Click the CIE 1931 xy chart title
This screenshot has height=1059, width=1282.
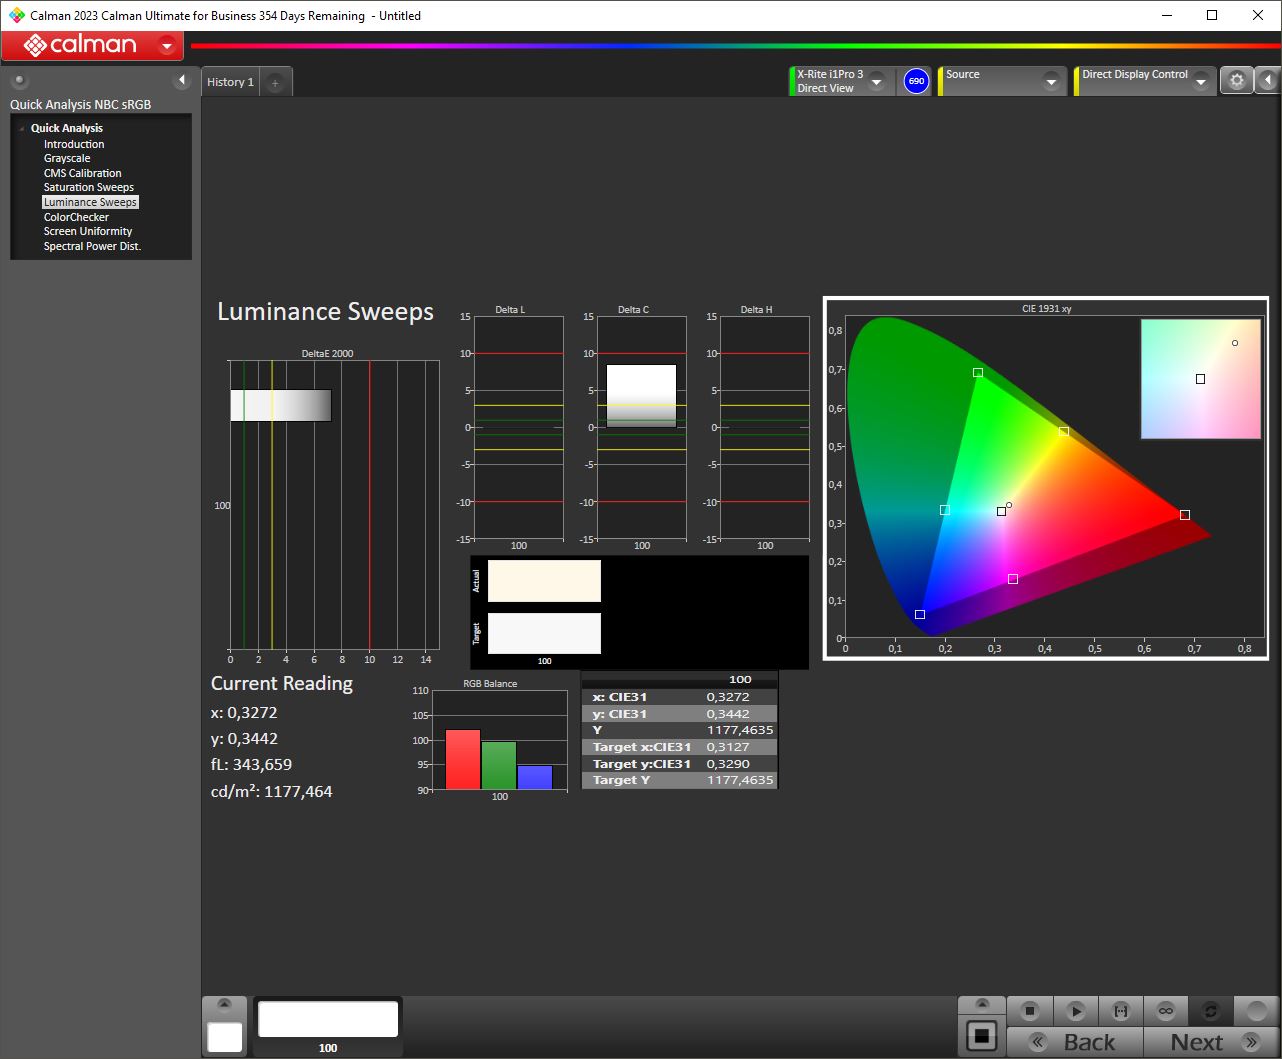1047,309
